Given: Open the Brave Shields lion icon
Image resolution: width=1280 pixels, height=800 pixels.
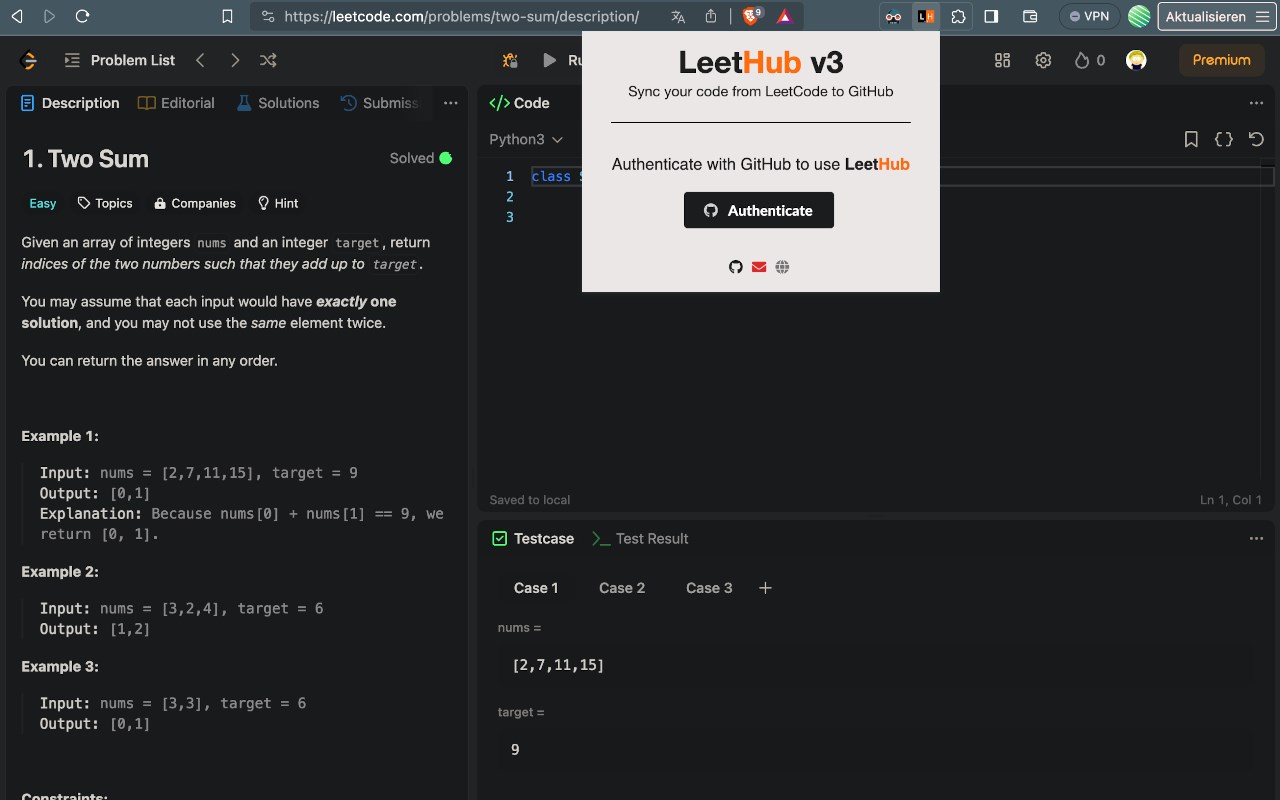Looking at the screenshot, I should coord(752,16).
